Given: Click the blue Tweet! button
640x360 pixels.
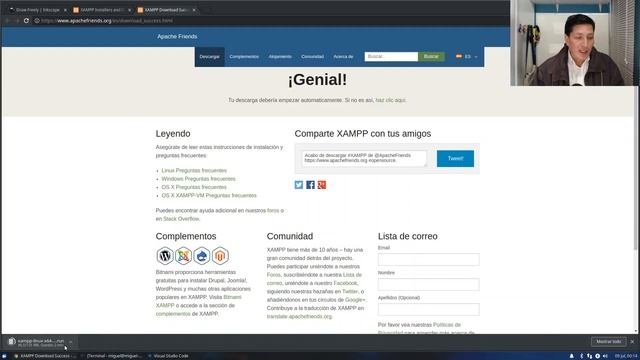Looking at the screenshot, I should (455, 158).
